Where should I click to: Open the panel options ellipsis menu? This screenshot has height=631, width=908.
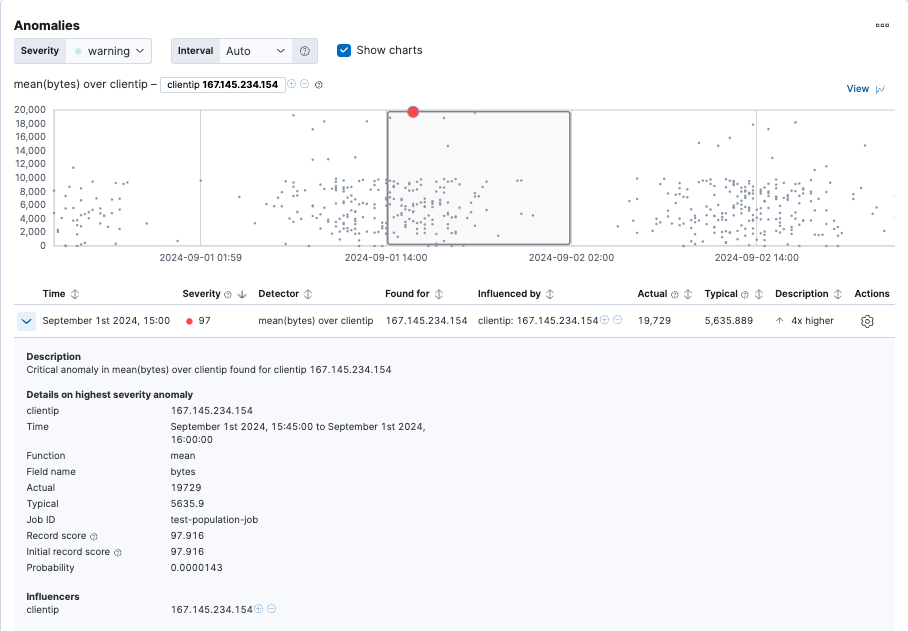(x=882, y=25)
